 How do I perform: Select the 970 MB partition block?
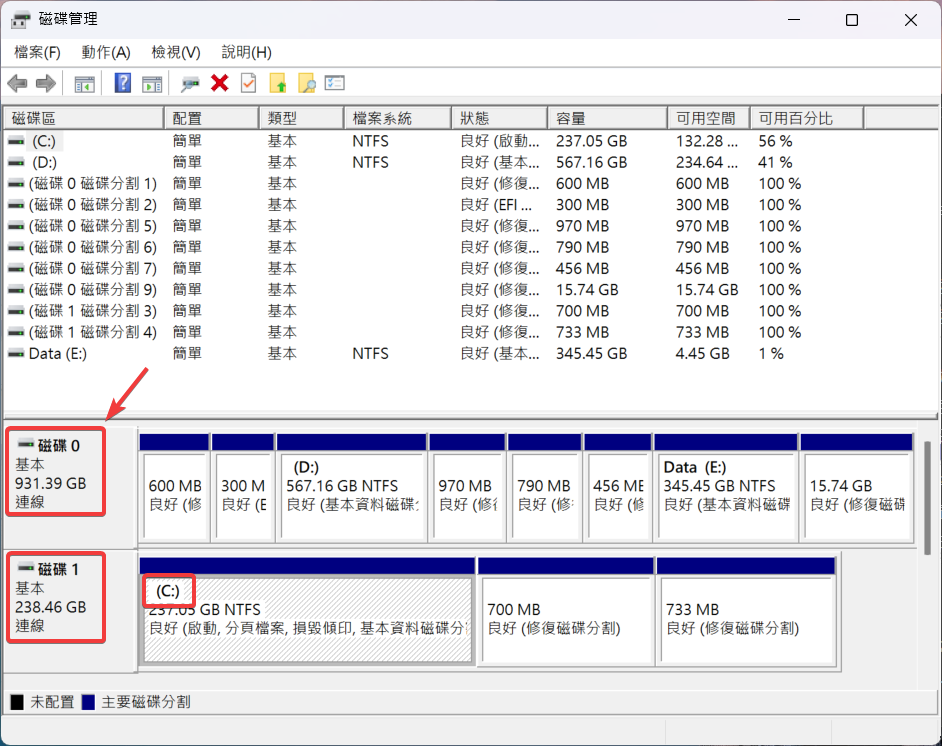pyautogui.click(x=467, y=488)
